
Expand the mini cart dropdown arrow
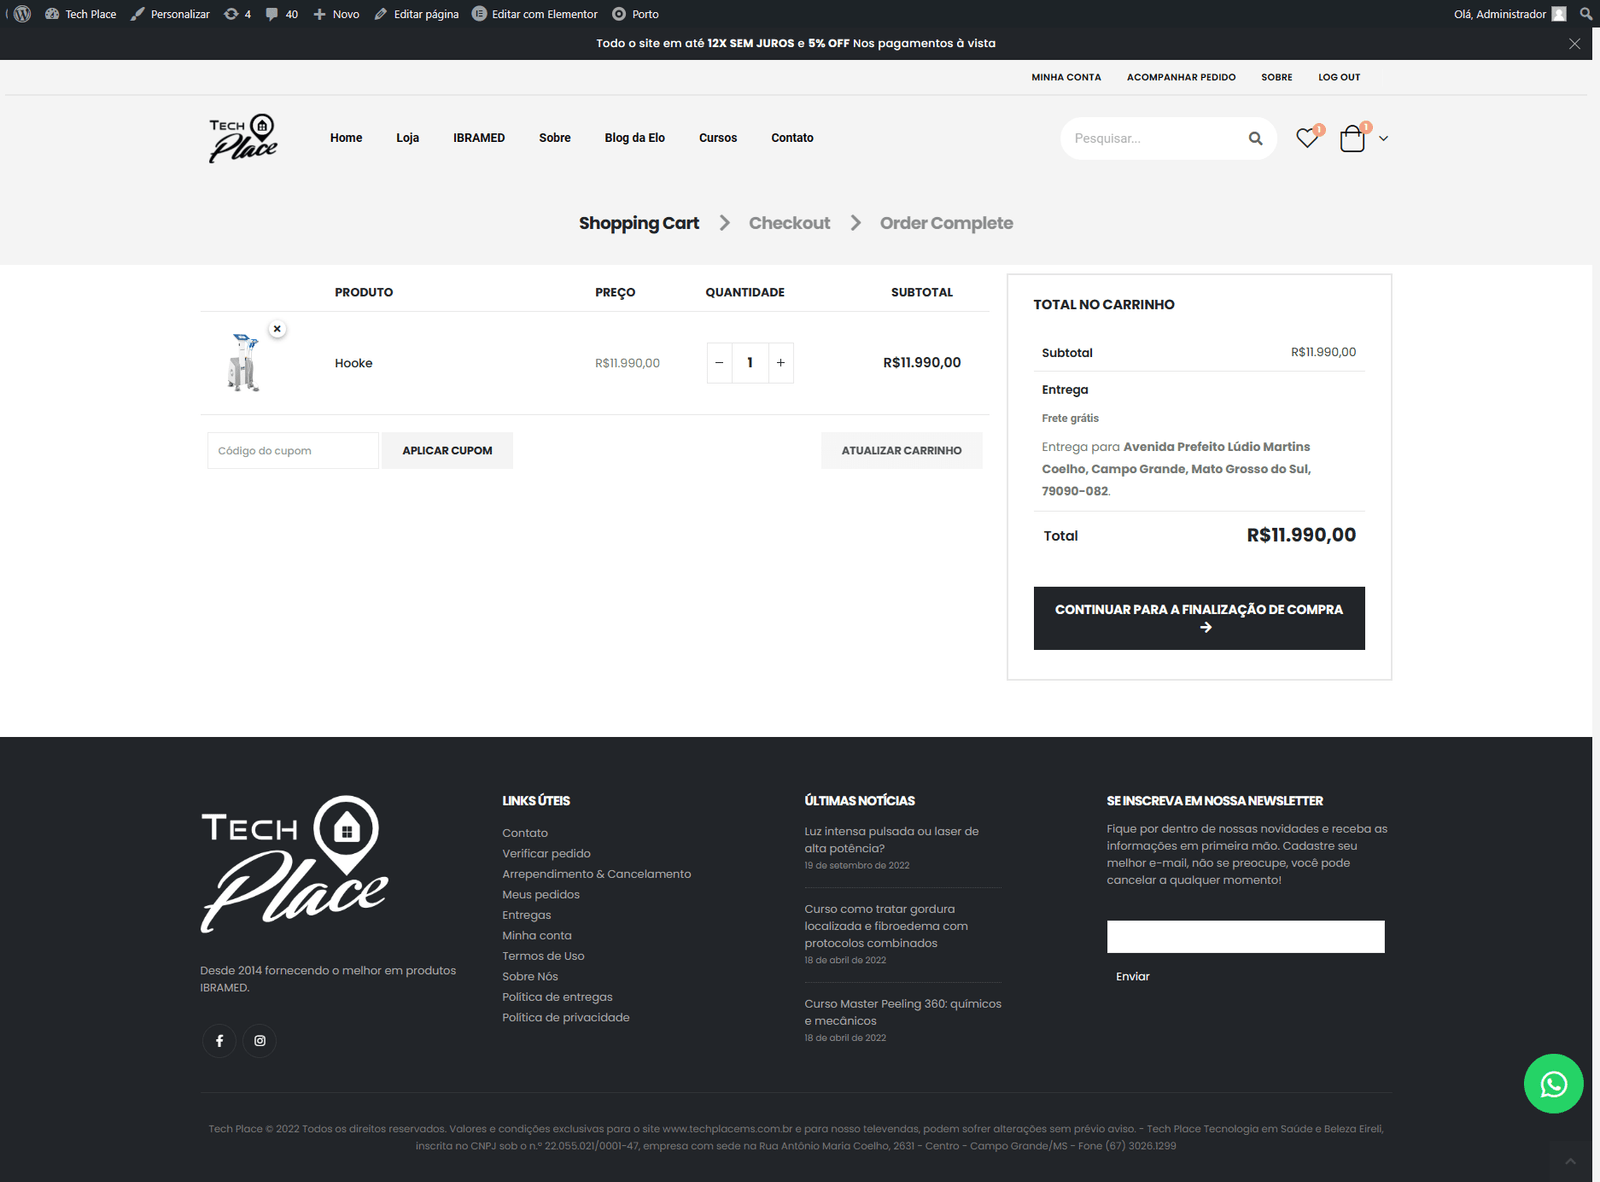pos(1384,139)
